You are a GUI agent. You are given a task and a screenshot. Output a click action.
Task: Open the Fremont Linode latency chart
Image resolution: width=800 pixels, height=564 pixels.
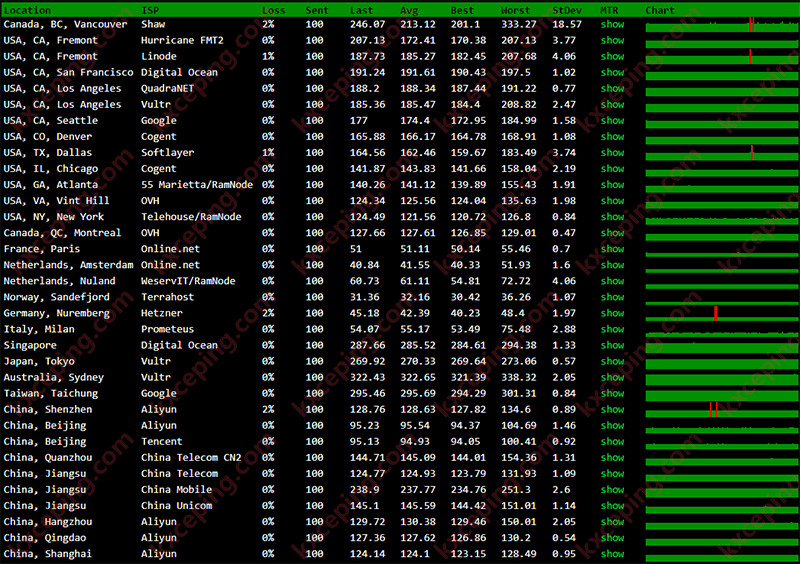tap(721, 57)
